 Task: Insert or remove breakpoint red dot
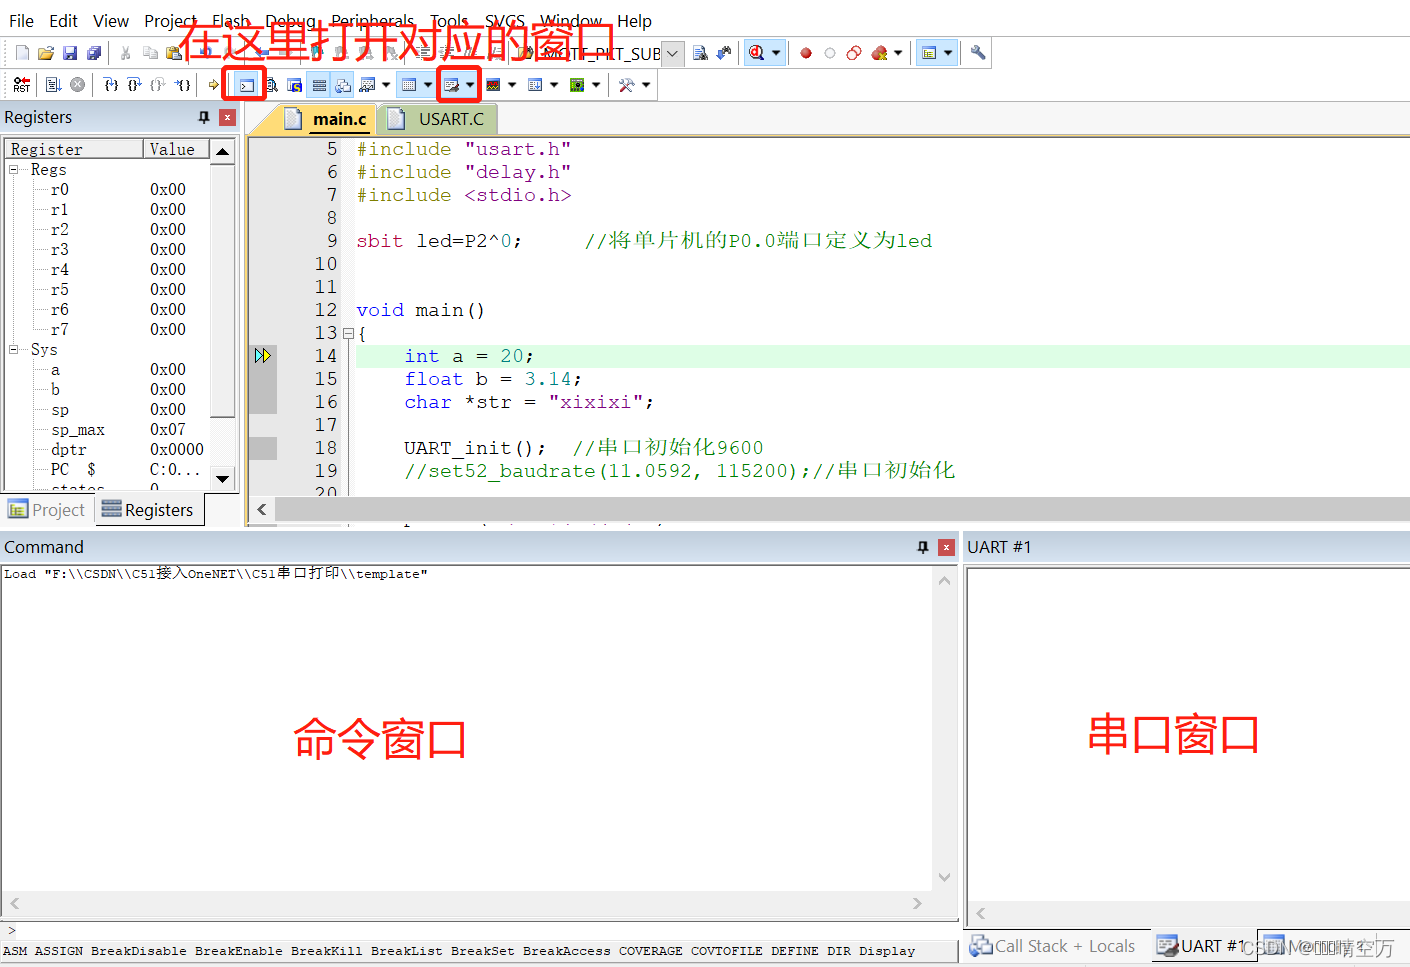[806, 53]
